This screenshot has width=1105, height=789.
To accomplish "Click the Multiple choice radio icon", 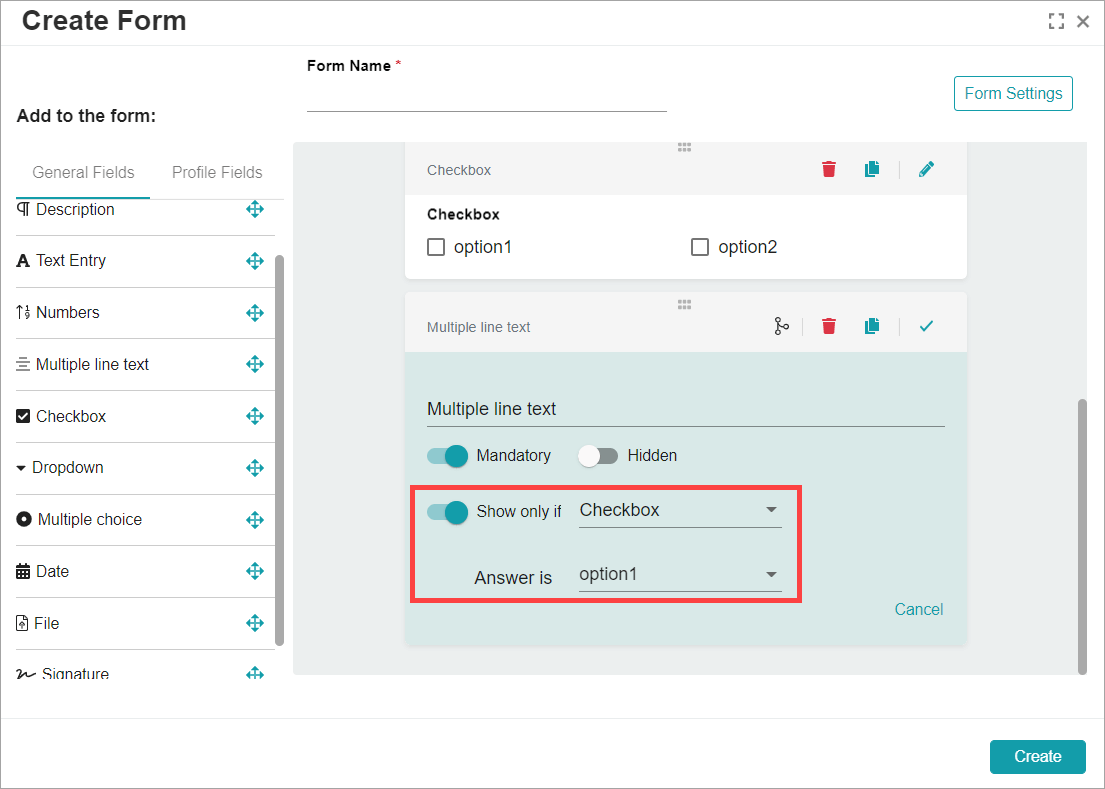I will coord(24,519).
